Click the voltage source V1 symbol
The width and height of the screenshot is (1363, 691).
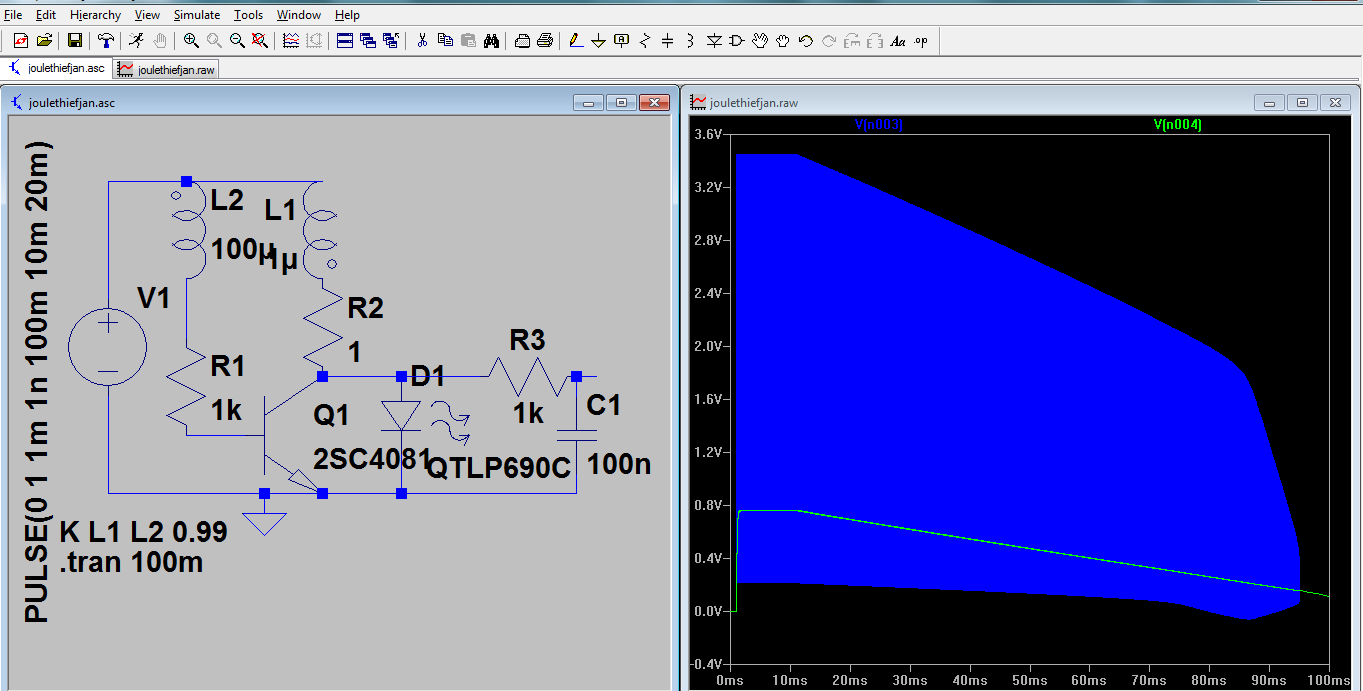tap(108, 349)
